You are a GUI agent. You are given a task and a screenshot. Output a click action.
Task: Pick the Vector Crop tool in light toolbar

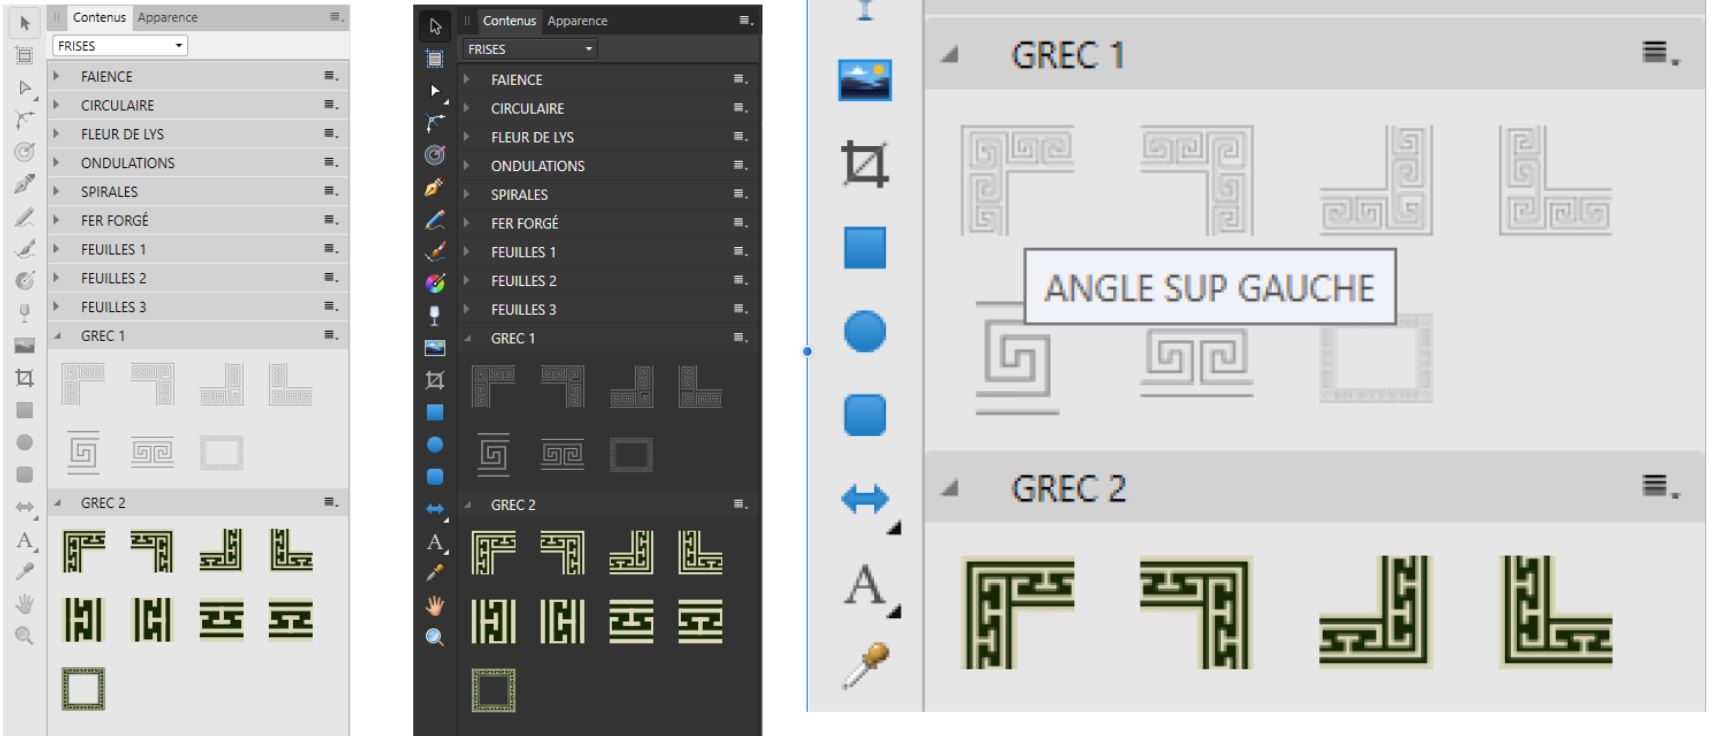click(25, 378)
